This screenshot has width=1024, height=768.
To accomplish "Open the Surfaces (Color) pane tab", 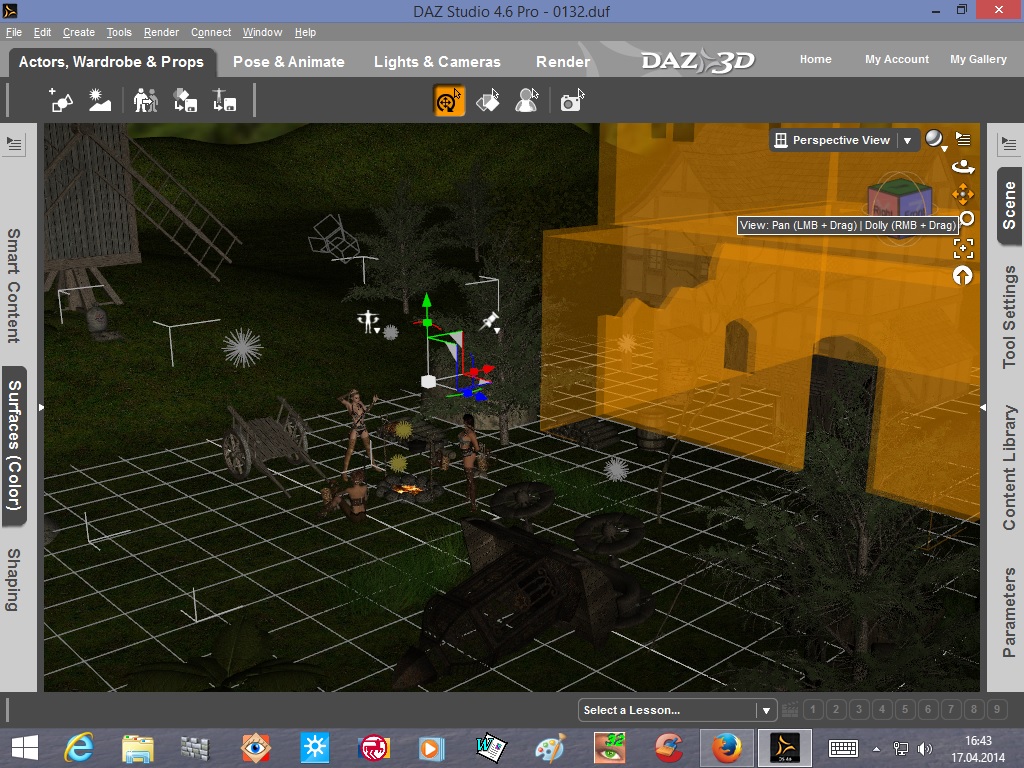I will tap(14, 445).
